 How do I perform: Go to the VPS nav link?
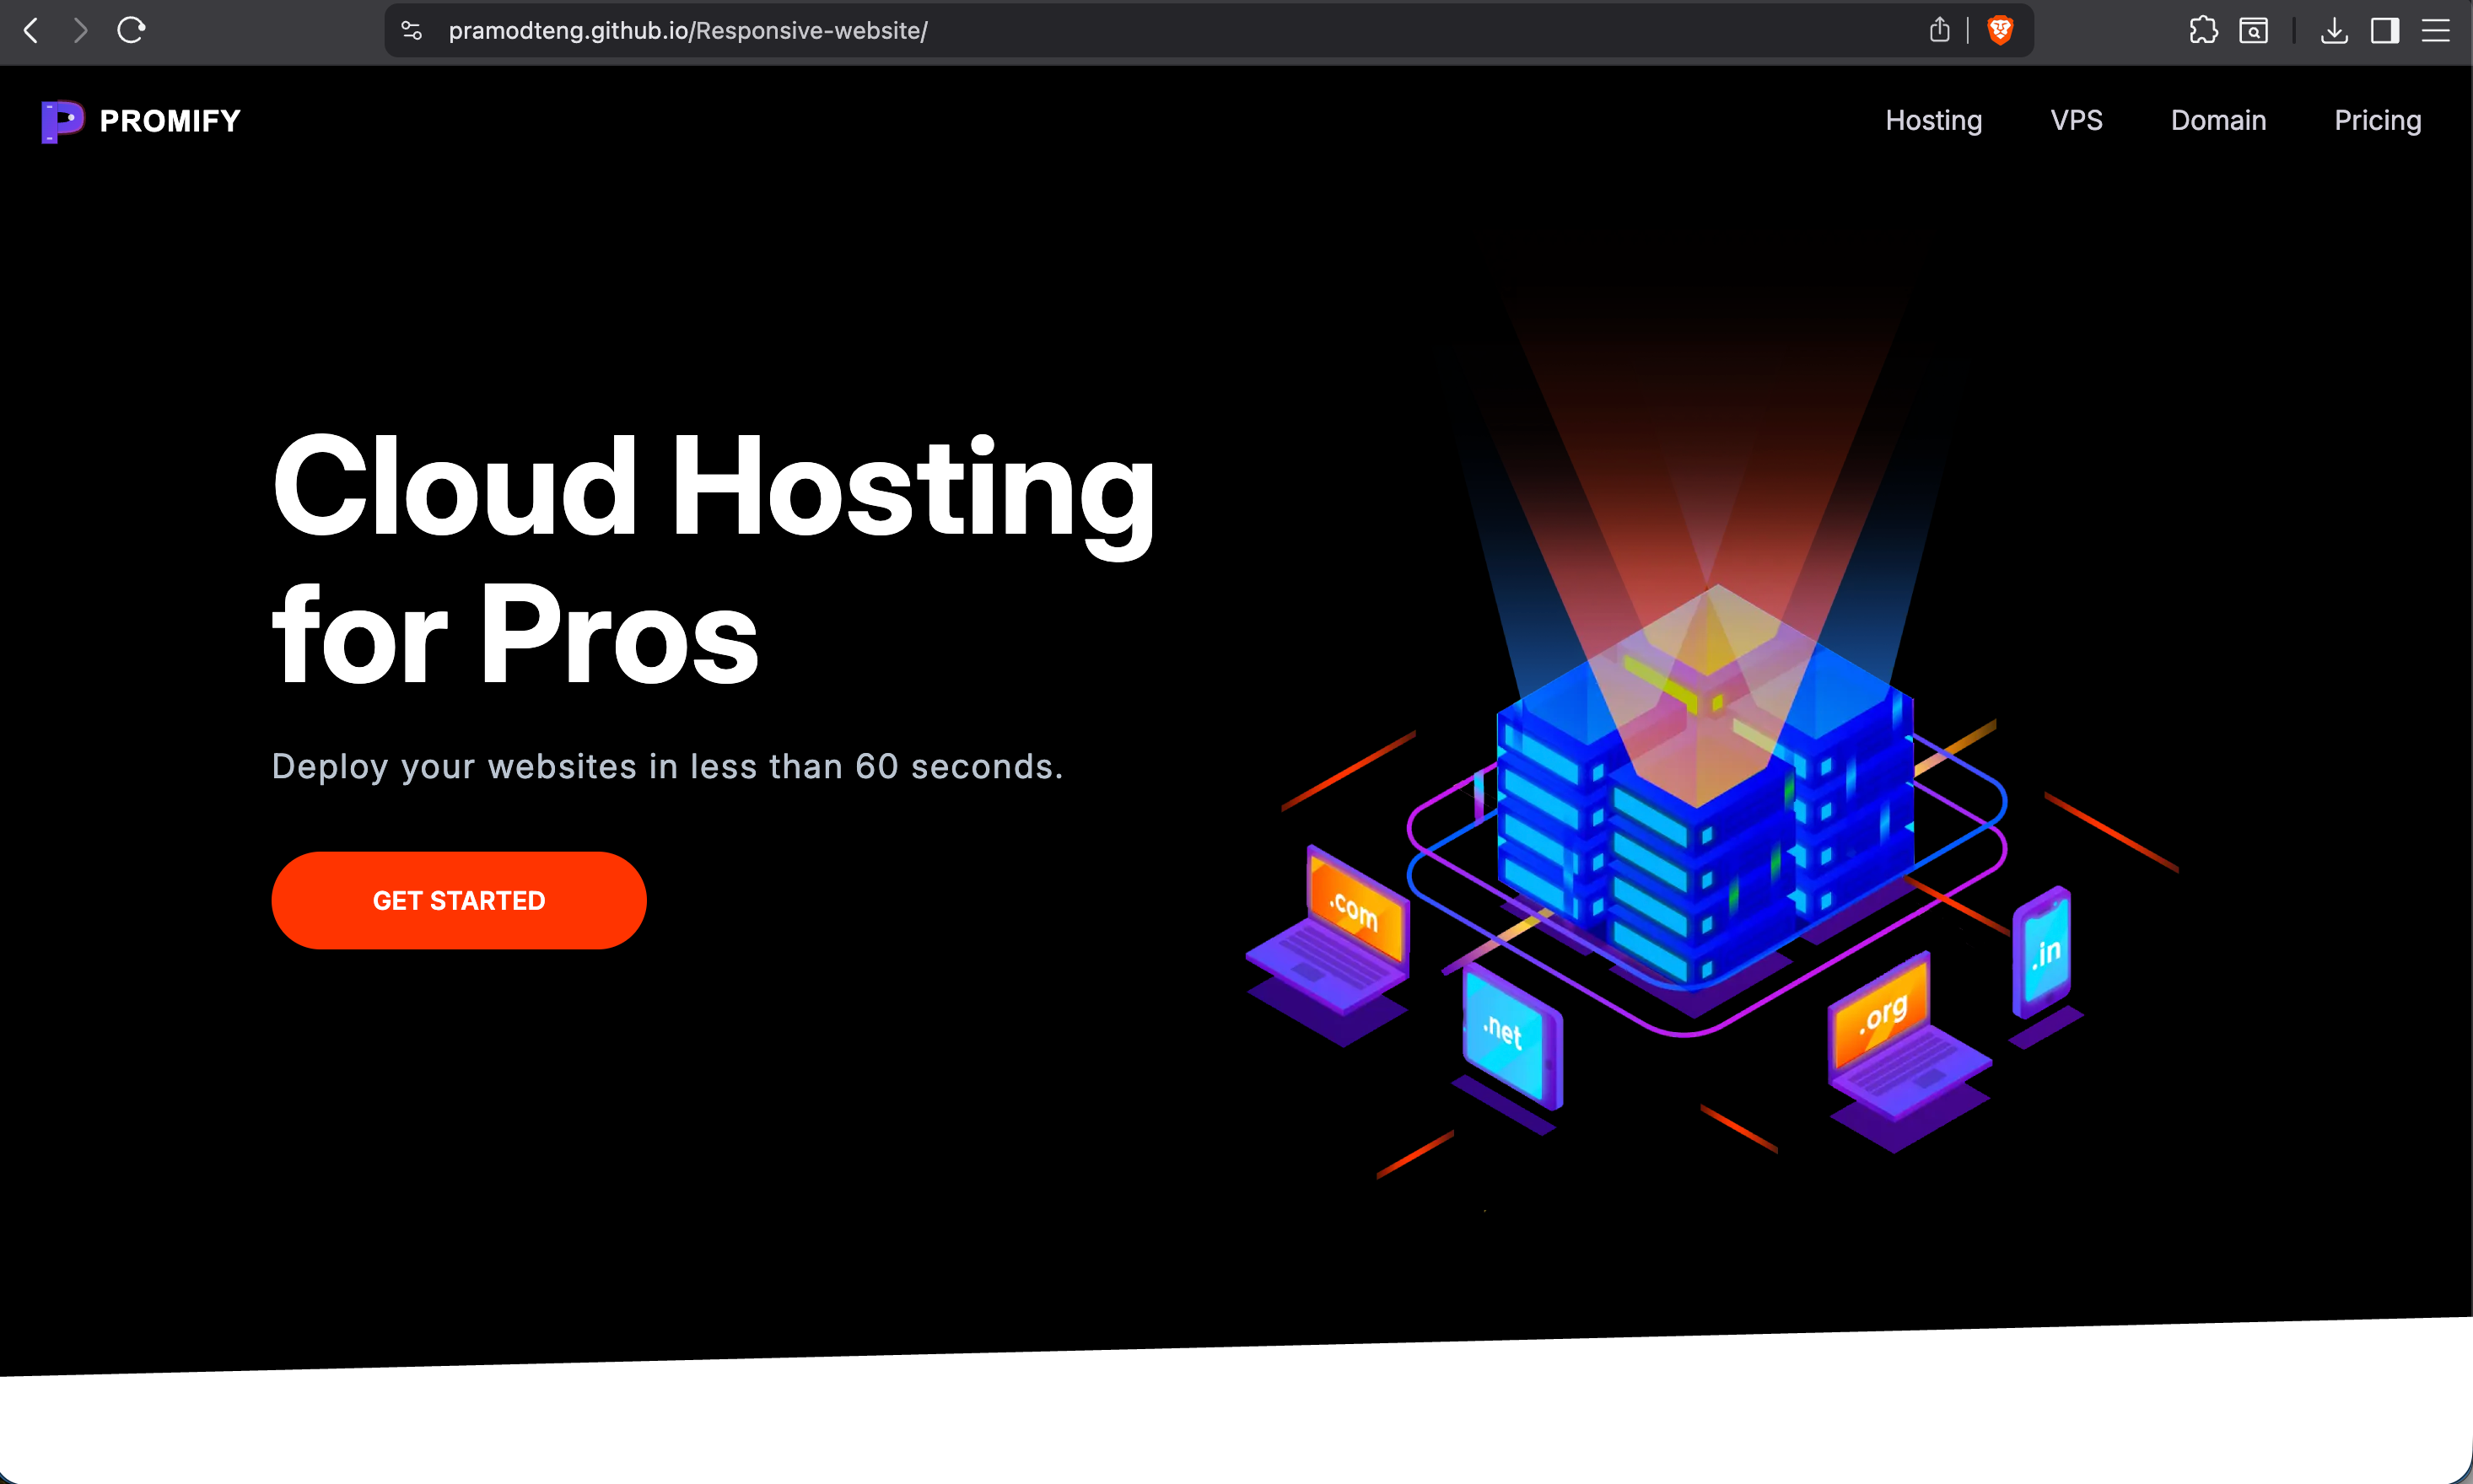[2076, 120]
